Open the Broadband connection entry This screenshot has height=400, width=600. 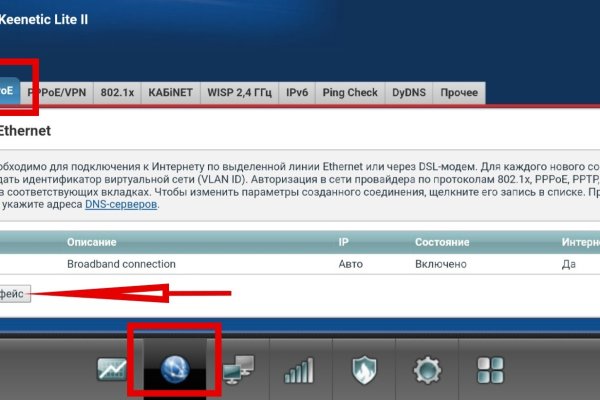[120, 264]
